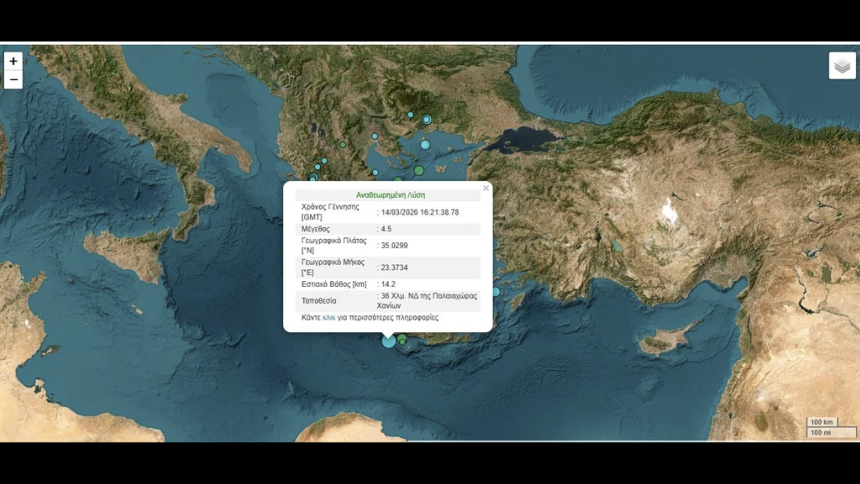Click the latitude value 35.0299

pos(394,245)
